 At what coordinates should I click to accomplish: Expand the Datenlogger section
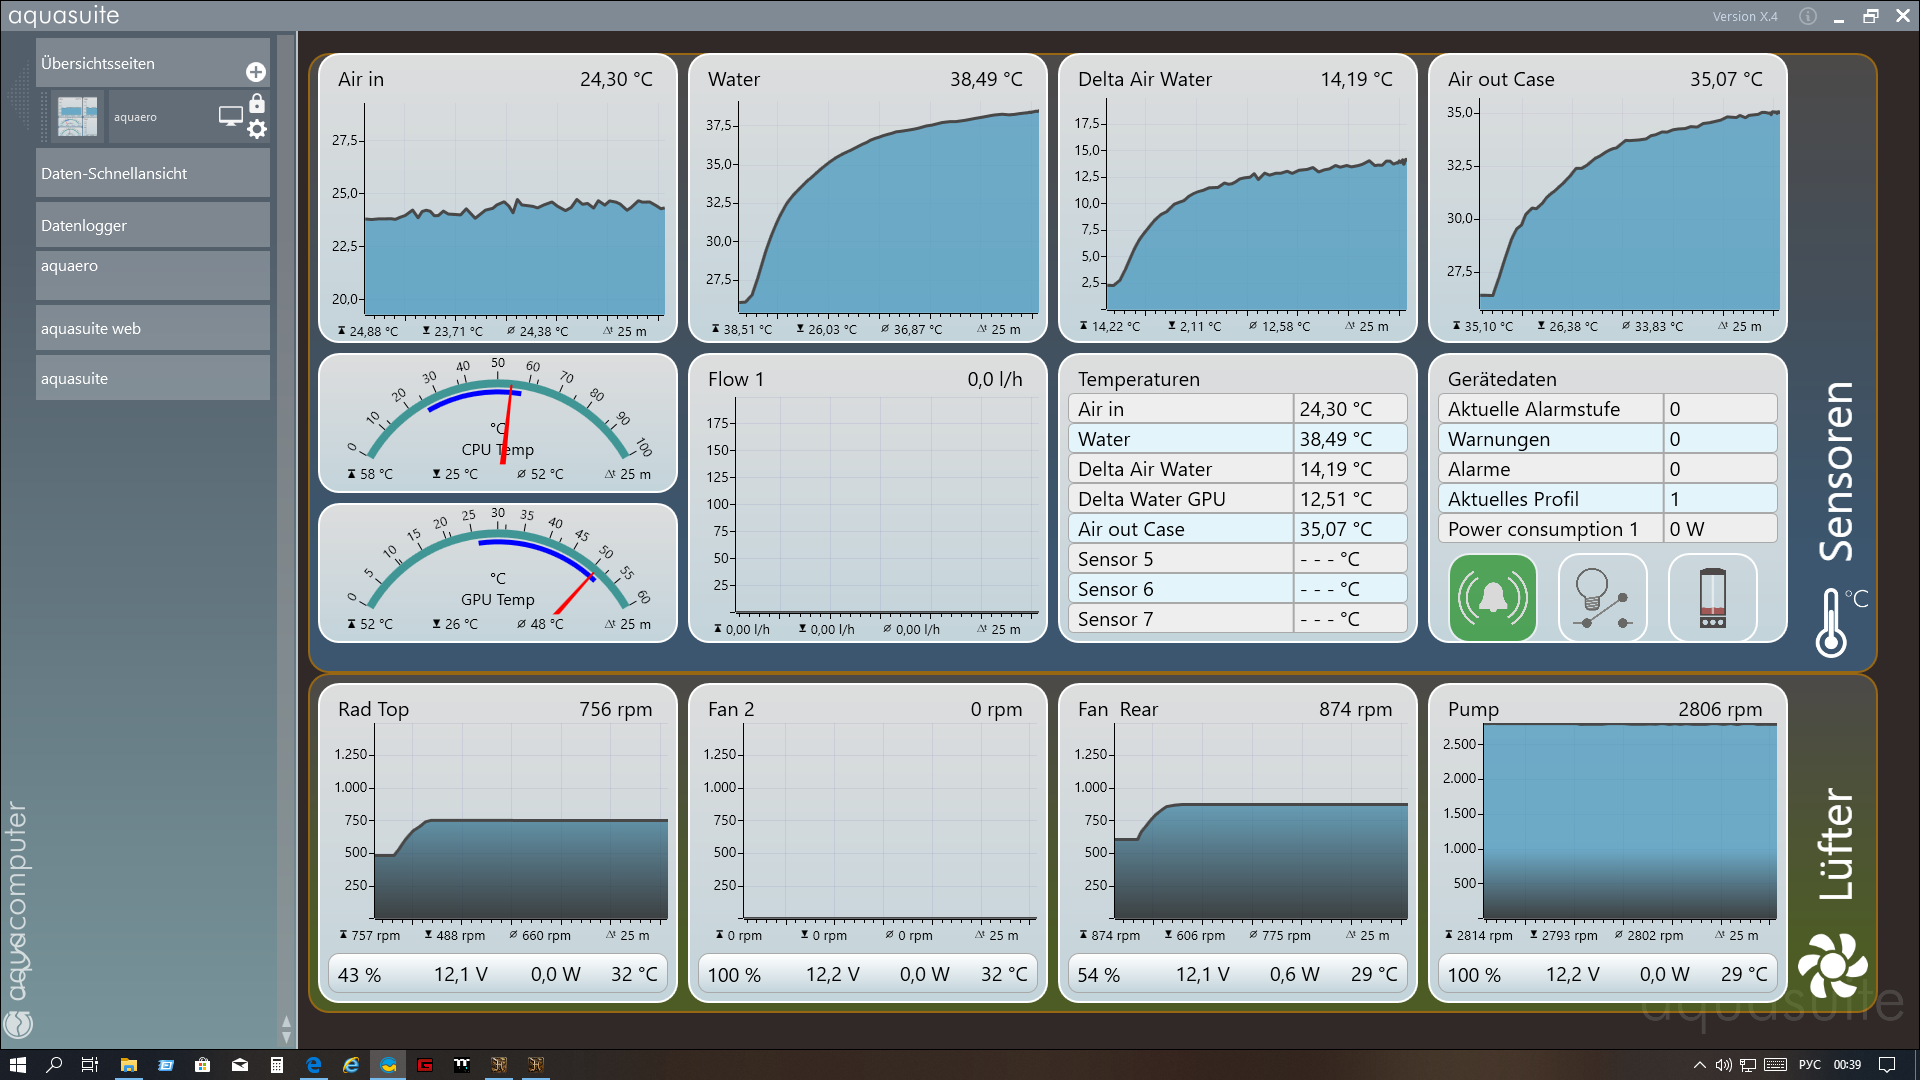(x=152, y=225)
